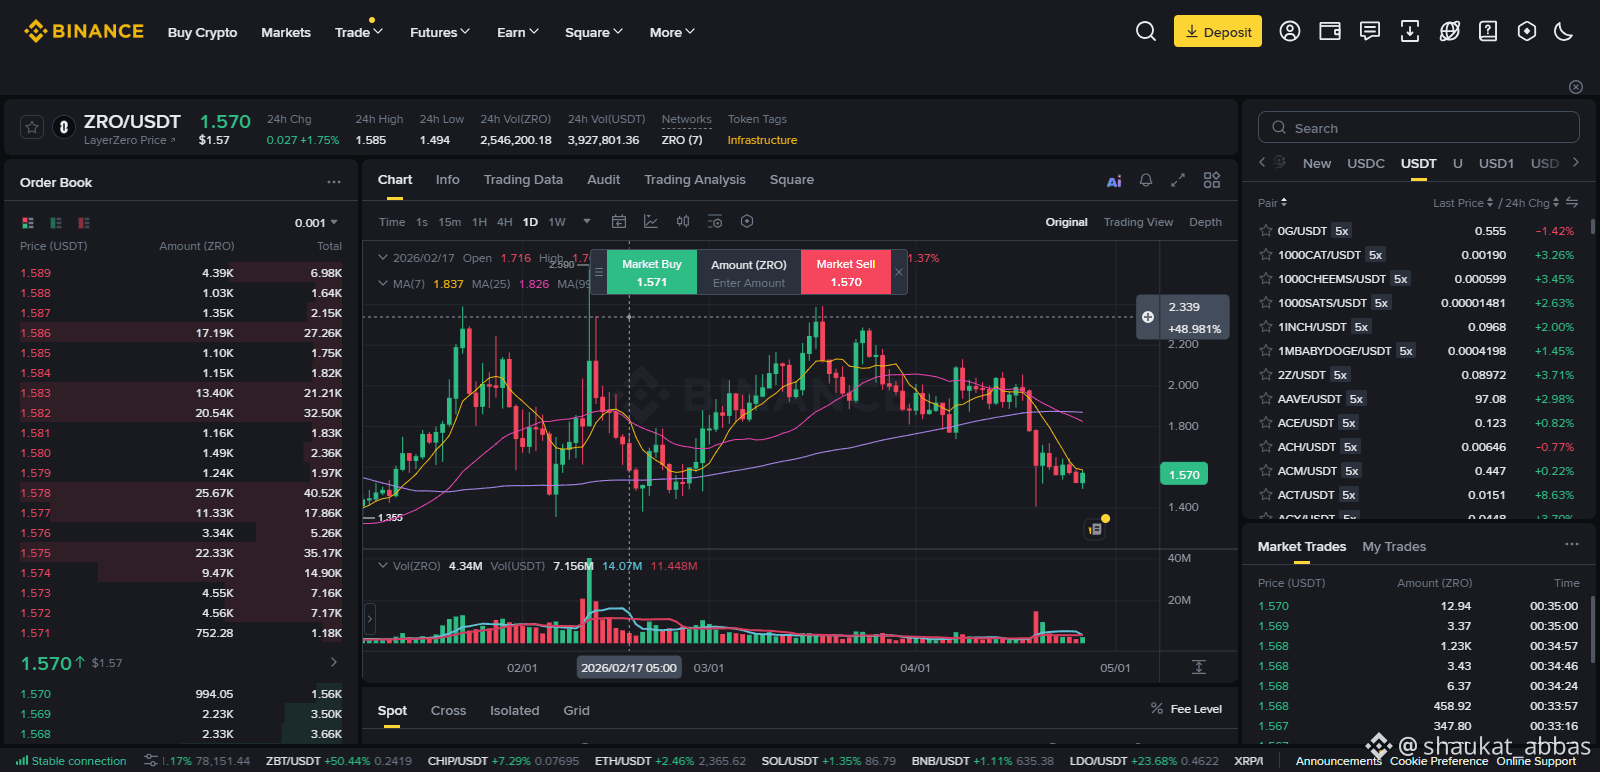Open the user profile icon
The height and width of the screenshot is (772, 1600).
pos(1290,31)
